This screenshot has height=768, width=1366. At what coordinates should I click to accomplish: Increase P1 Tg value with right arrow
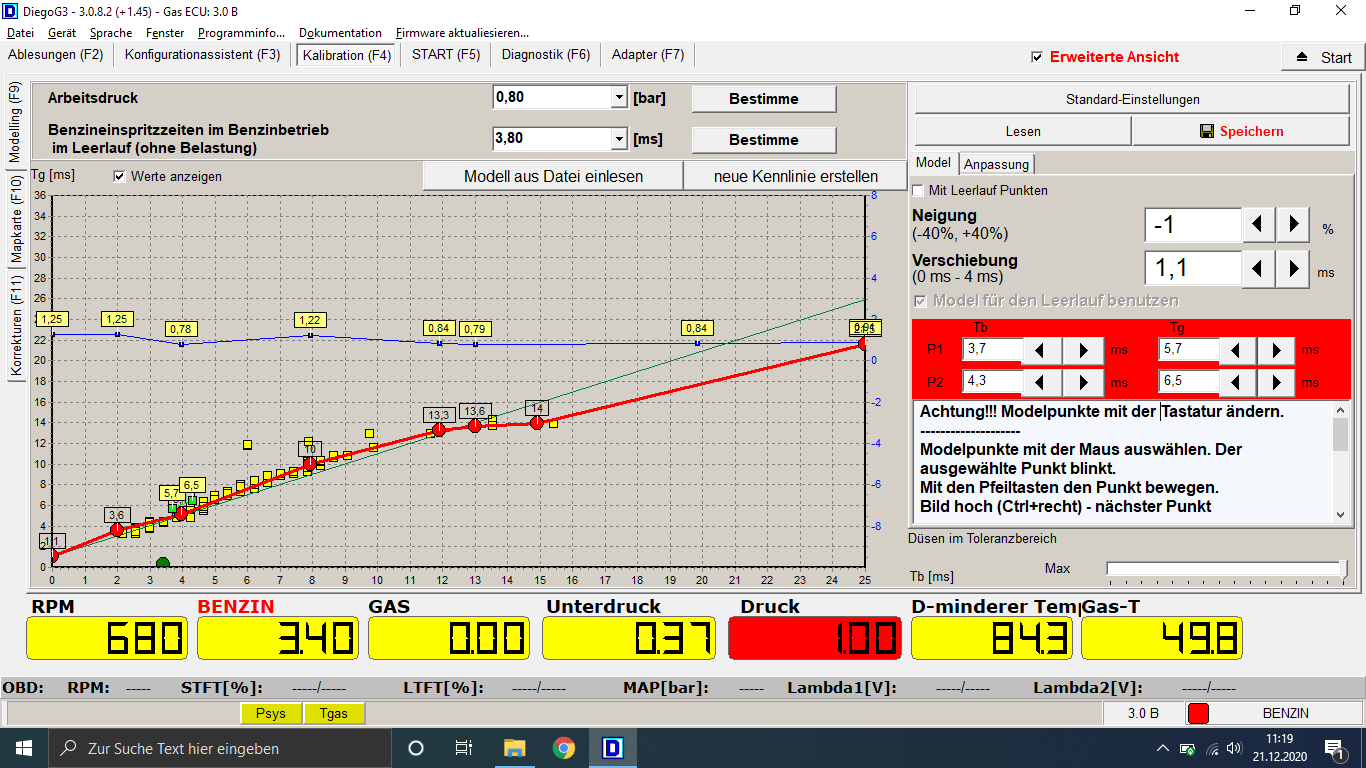coord(1277,350)
